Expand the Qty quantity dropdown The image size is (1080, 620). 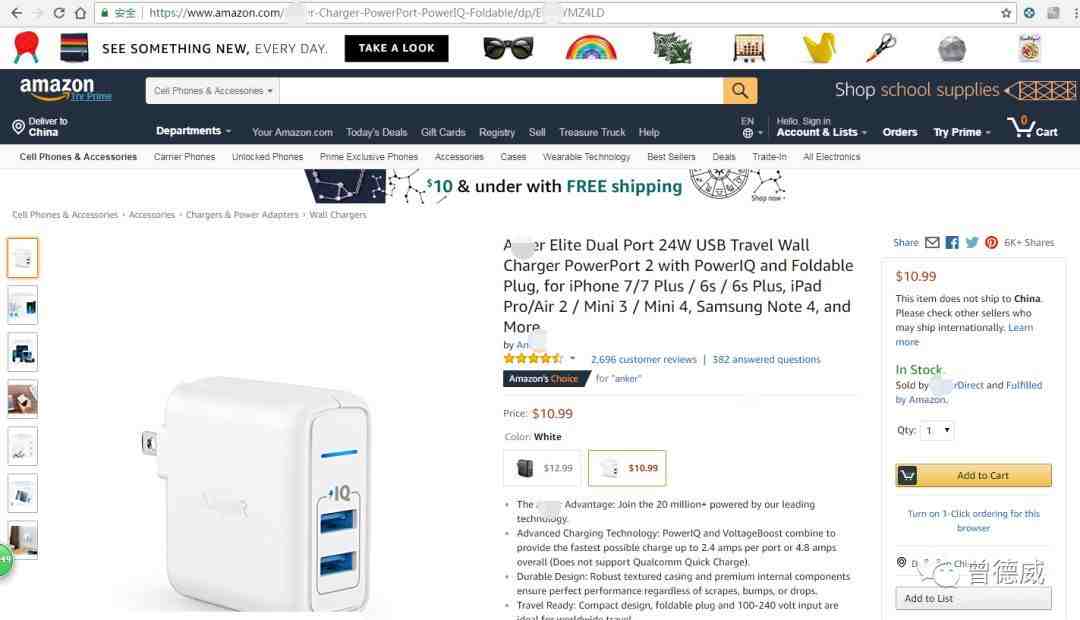point(937,431)
